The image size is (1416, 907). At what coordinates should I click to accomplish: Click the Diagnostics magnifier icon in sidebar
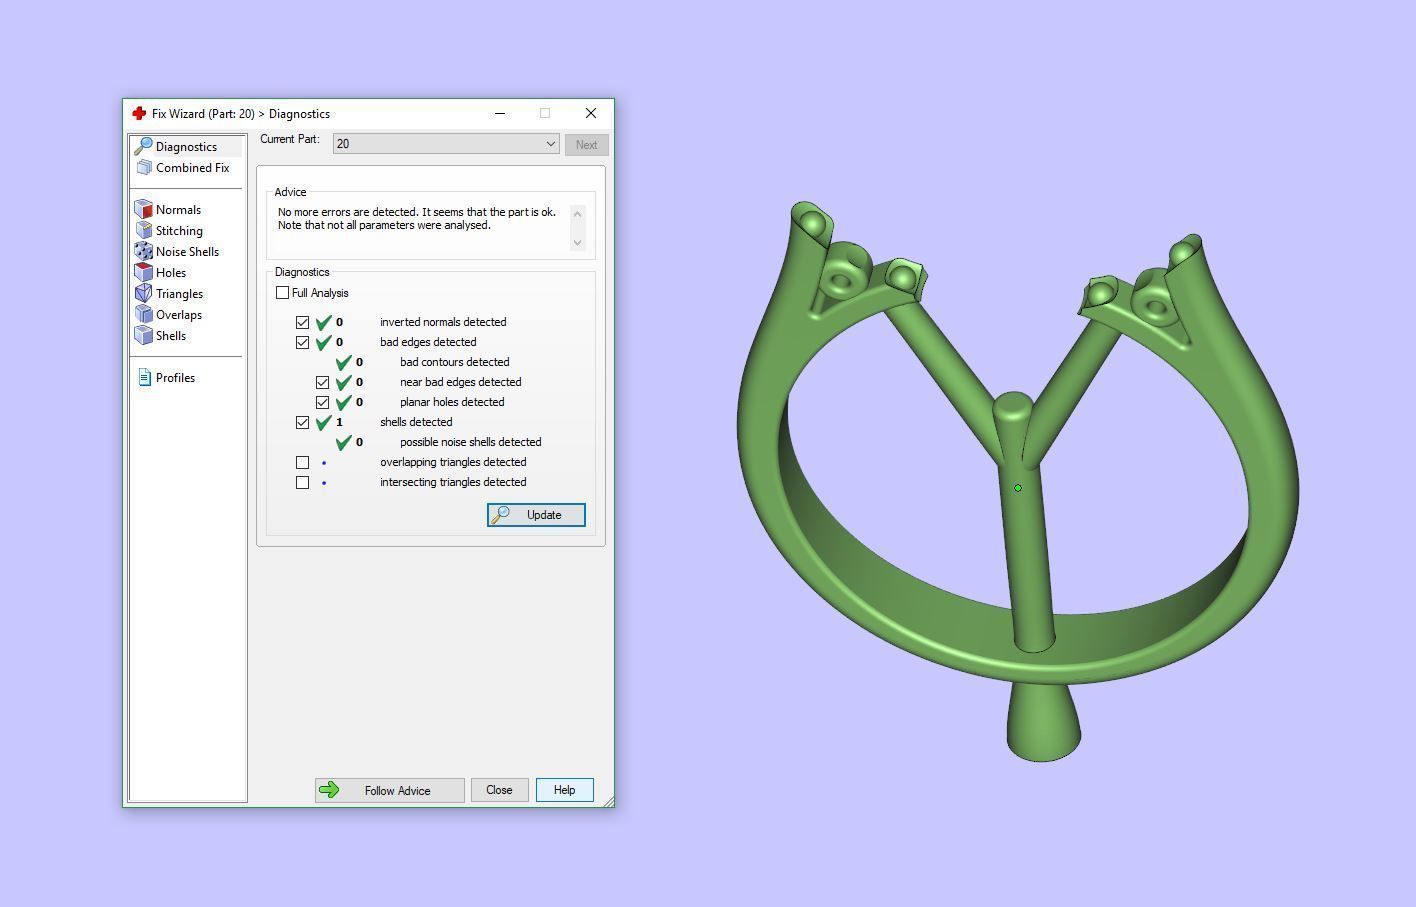[x=144, y=147]
